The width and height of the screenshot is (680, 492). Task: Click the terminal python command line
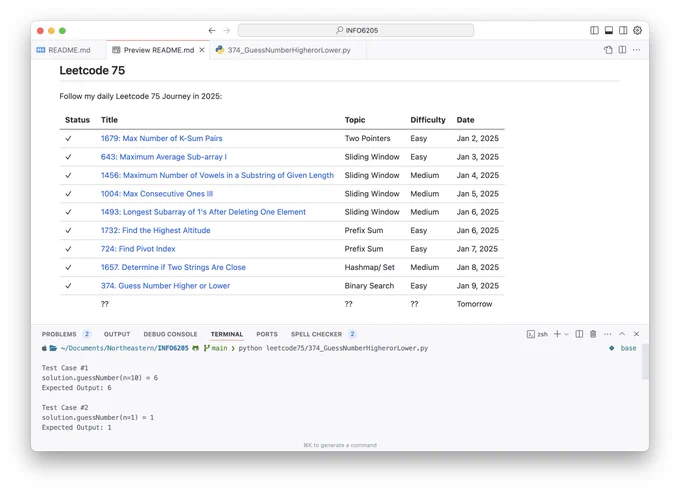[x=333, y=348]
